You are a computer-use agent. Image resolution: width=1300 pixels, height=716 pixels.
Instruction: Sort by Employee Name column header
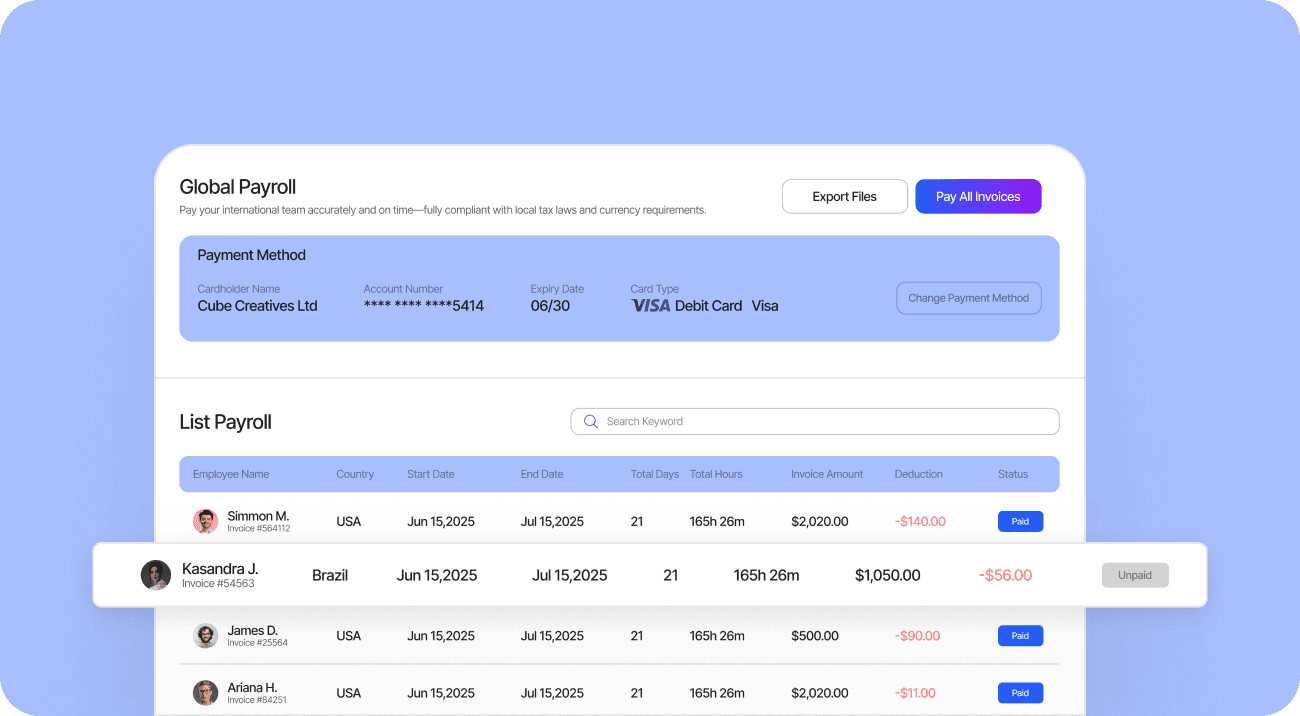(x=231, y=474)
